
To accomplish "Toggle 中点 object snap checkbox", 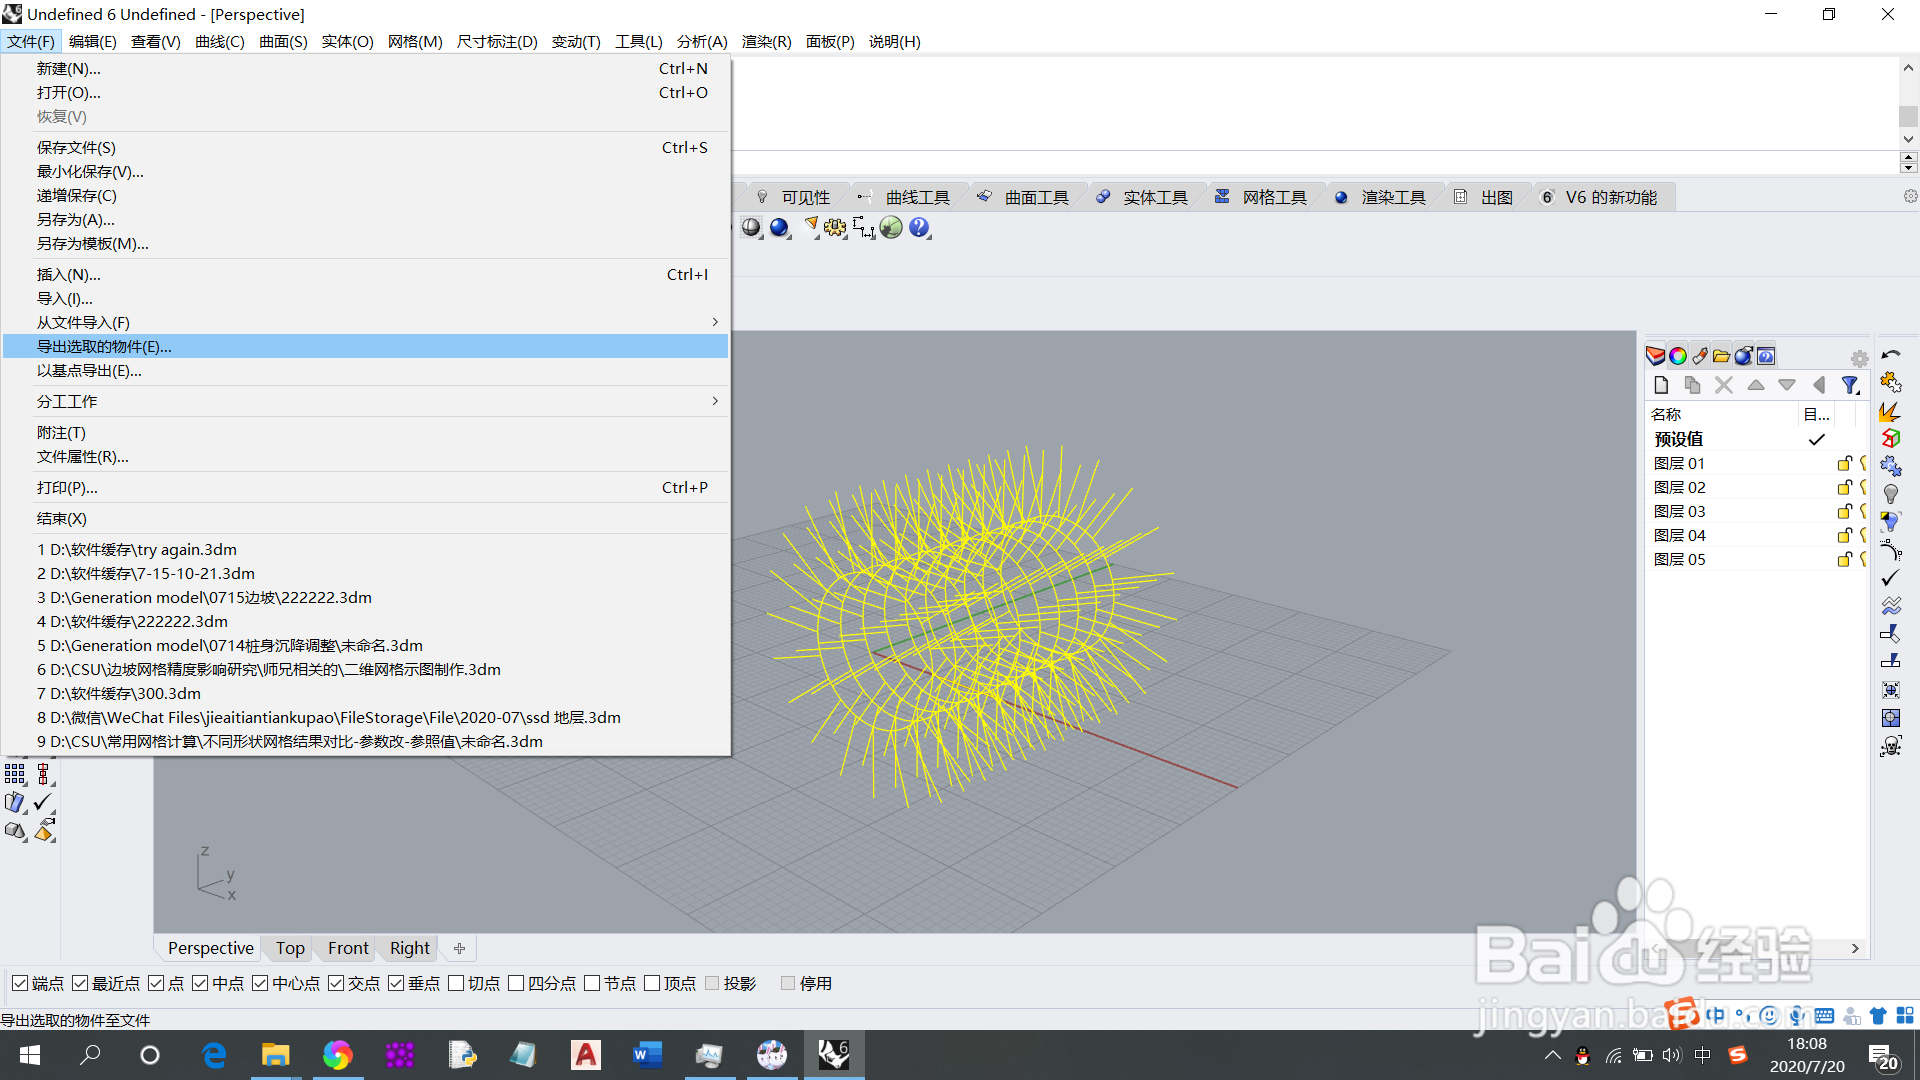I will pyautogui.click(x=200, y=984).
